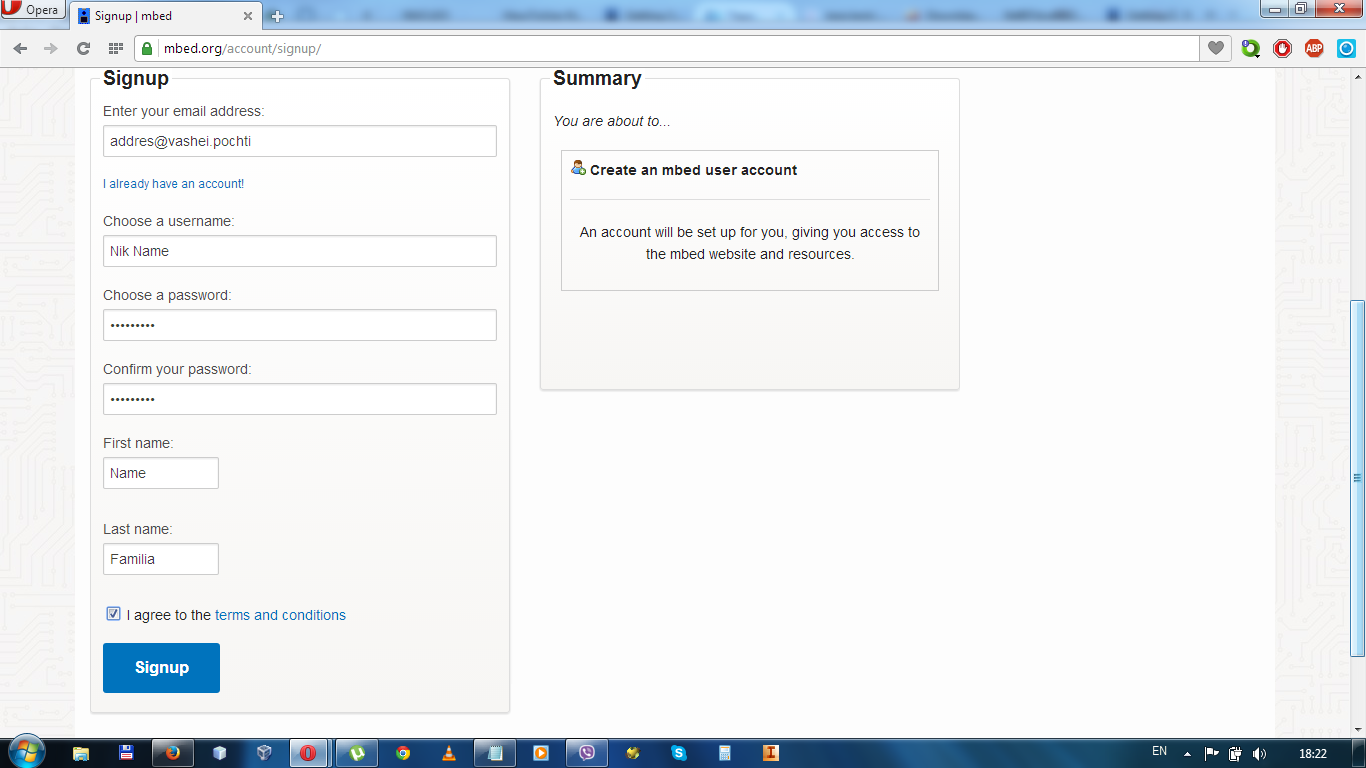Open the volume speaker tray icon
Image resolution: width=1366 pixels, height=768 pixels.
pos(1259,754)
